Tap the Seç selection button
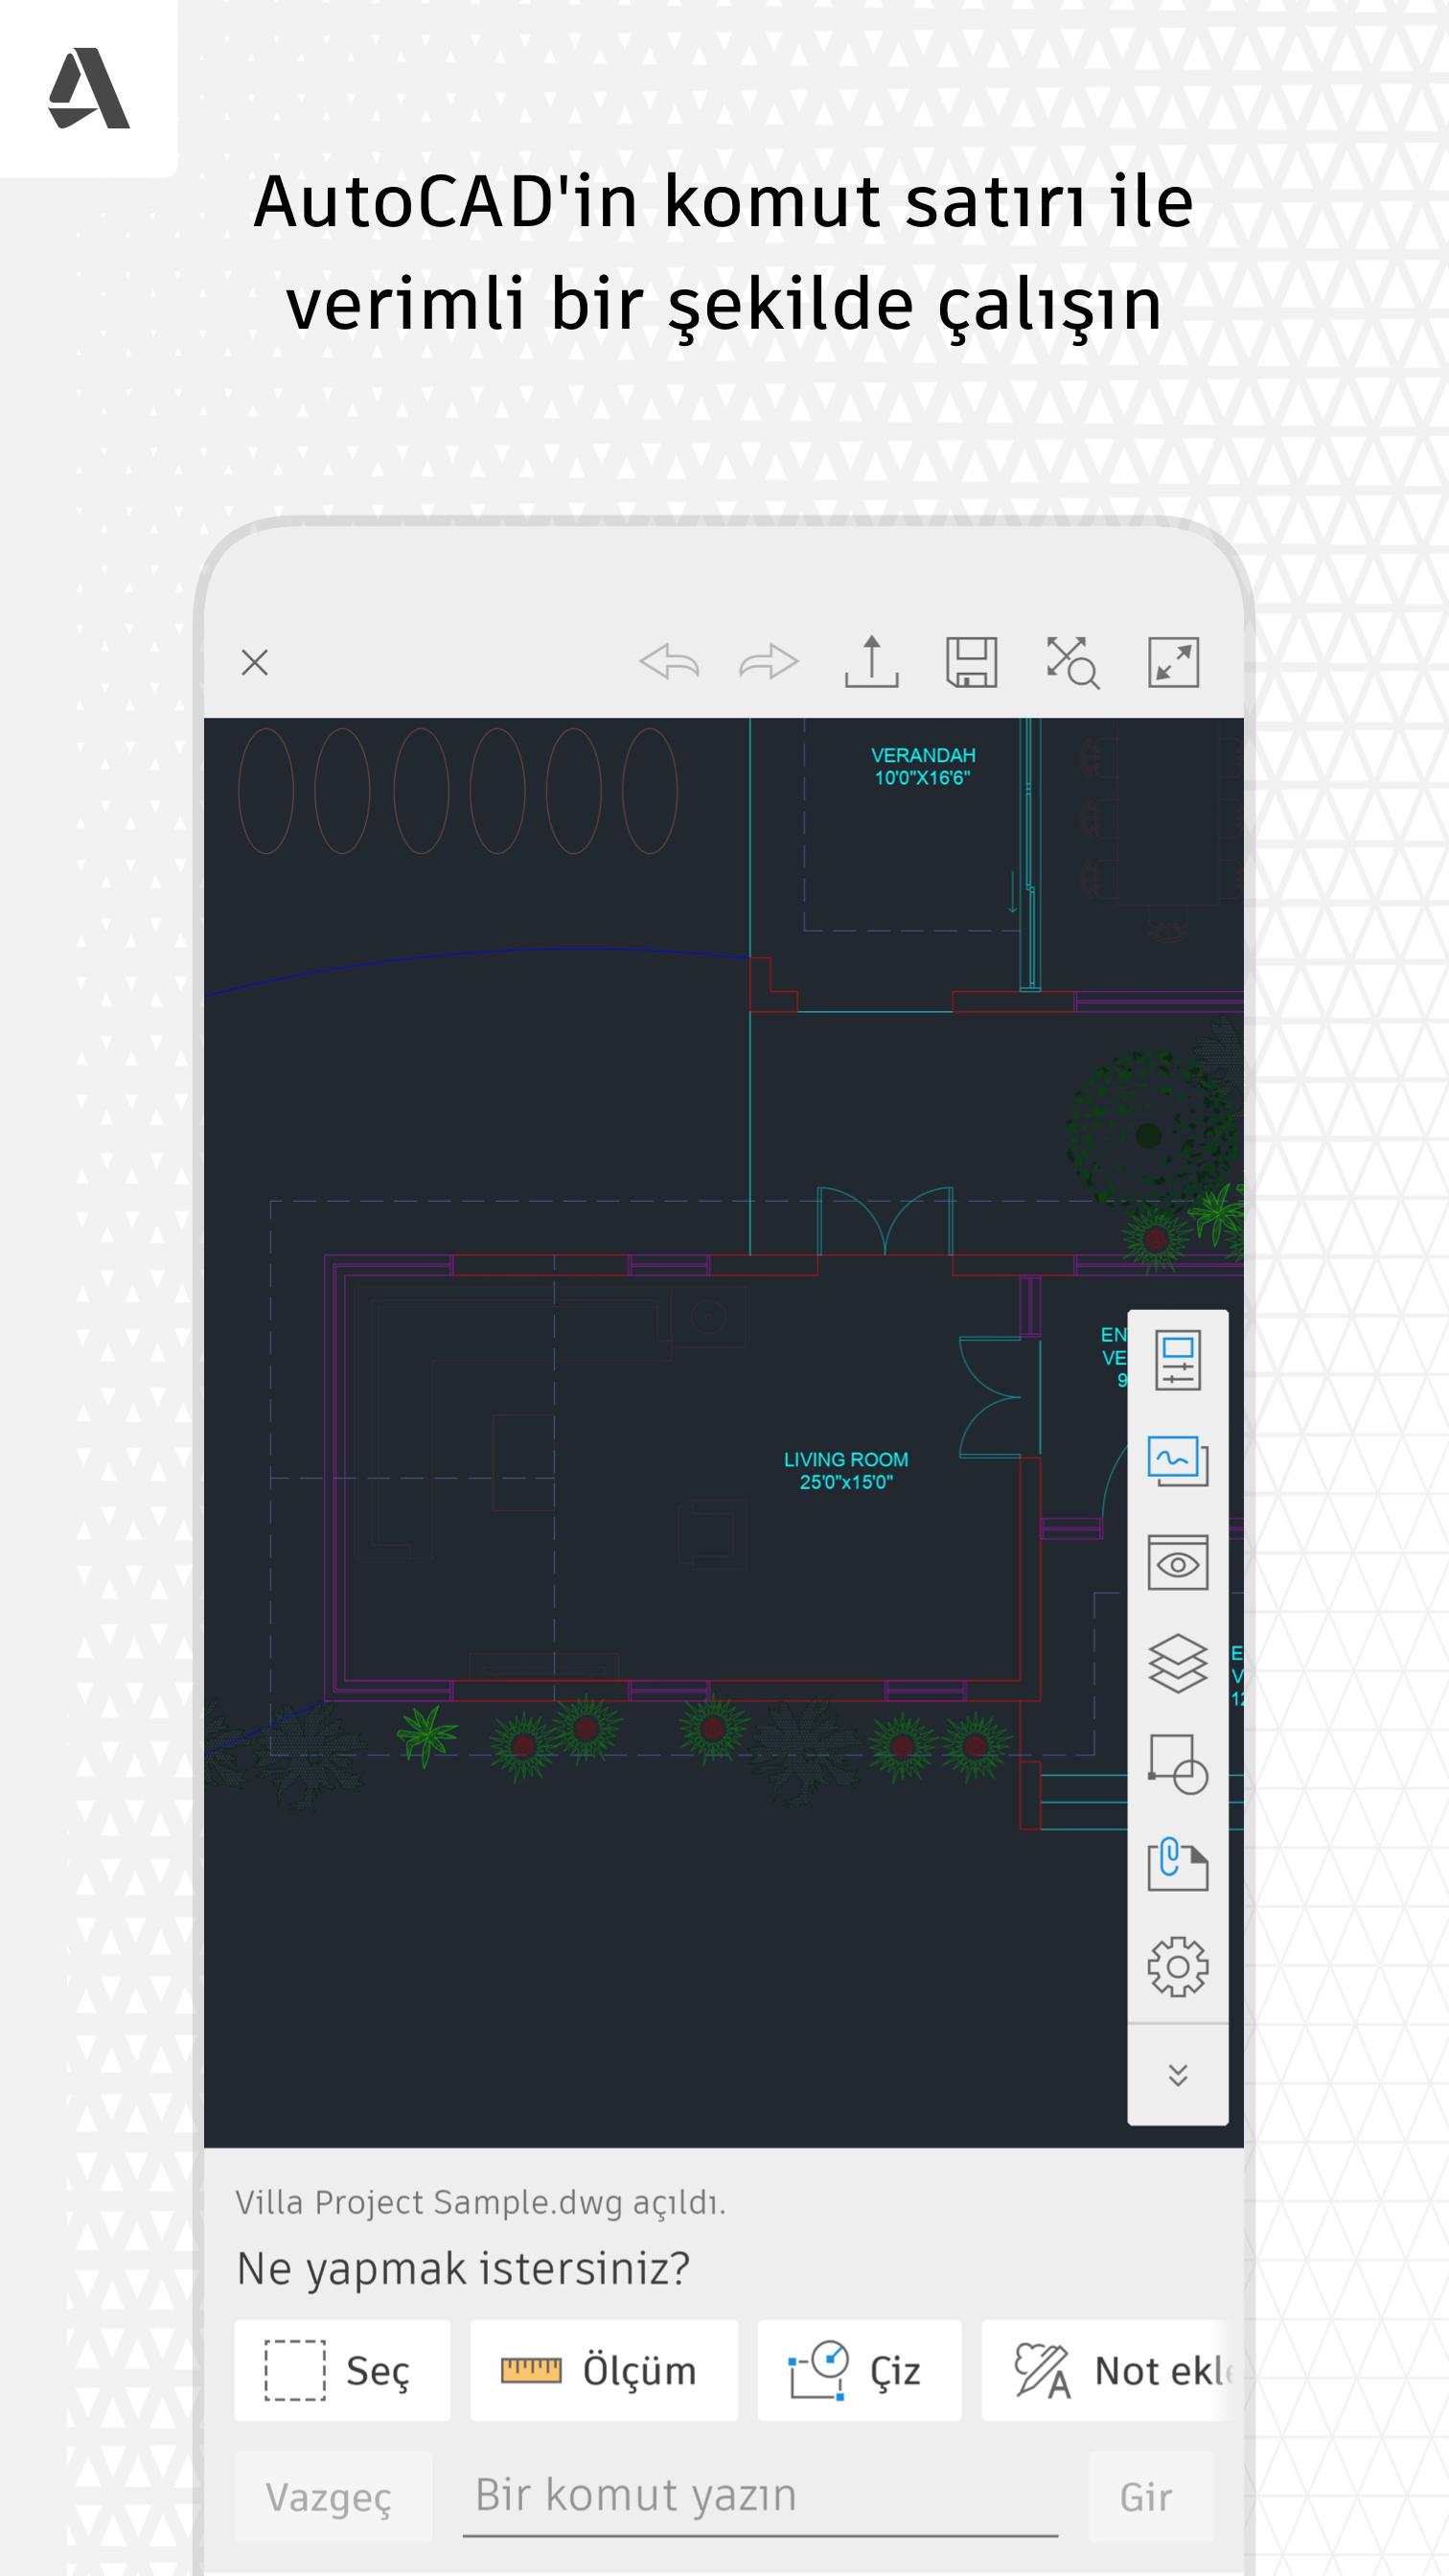Viewport: 1449px width, 2576px height. click(342, 2371)
